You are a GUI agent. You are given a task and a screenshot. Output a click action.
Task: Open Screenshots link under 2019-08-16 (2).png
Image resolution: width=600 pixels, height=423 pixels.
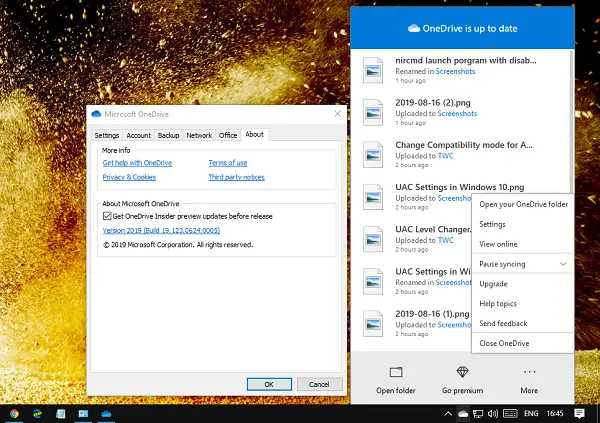(457, 113)
